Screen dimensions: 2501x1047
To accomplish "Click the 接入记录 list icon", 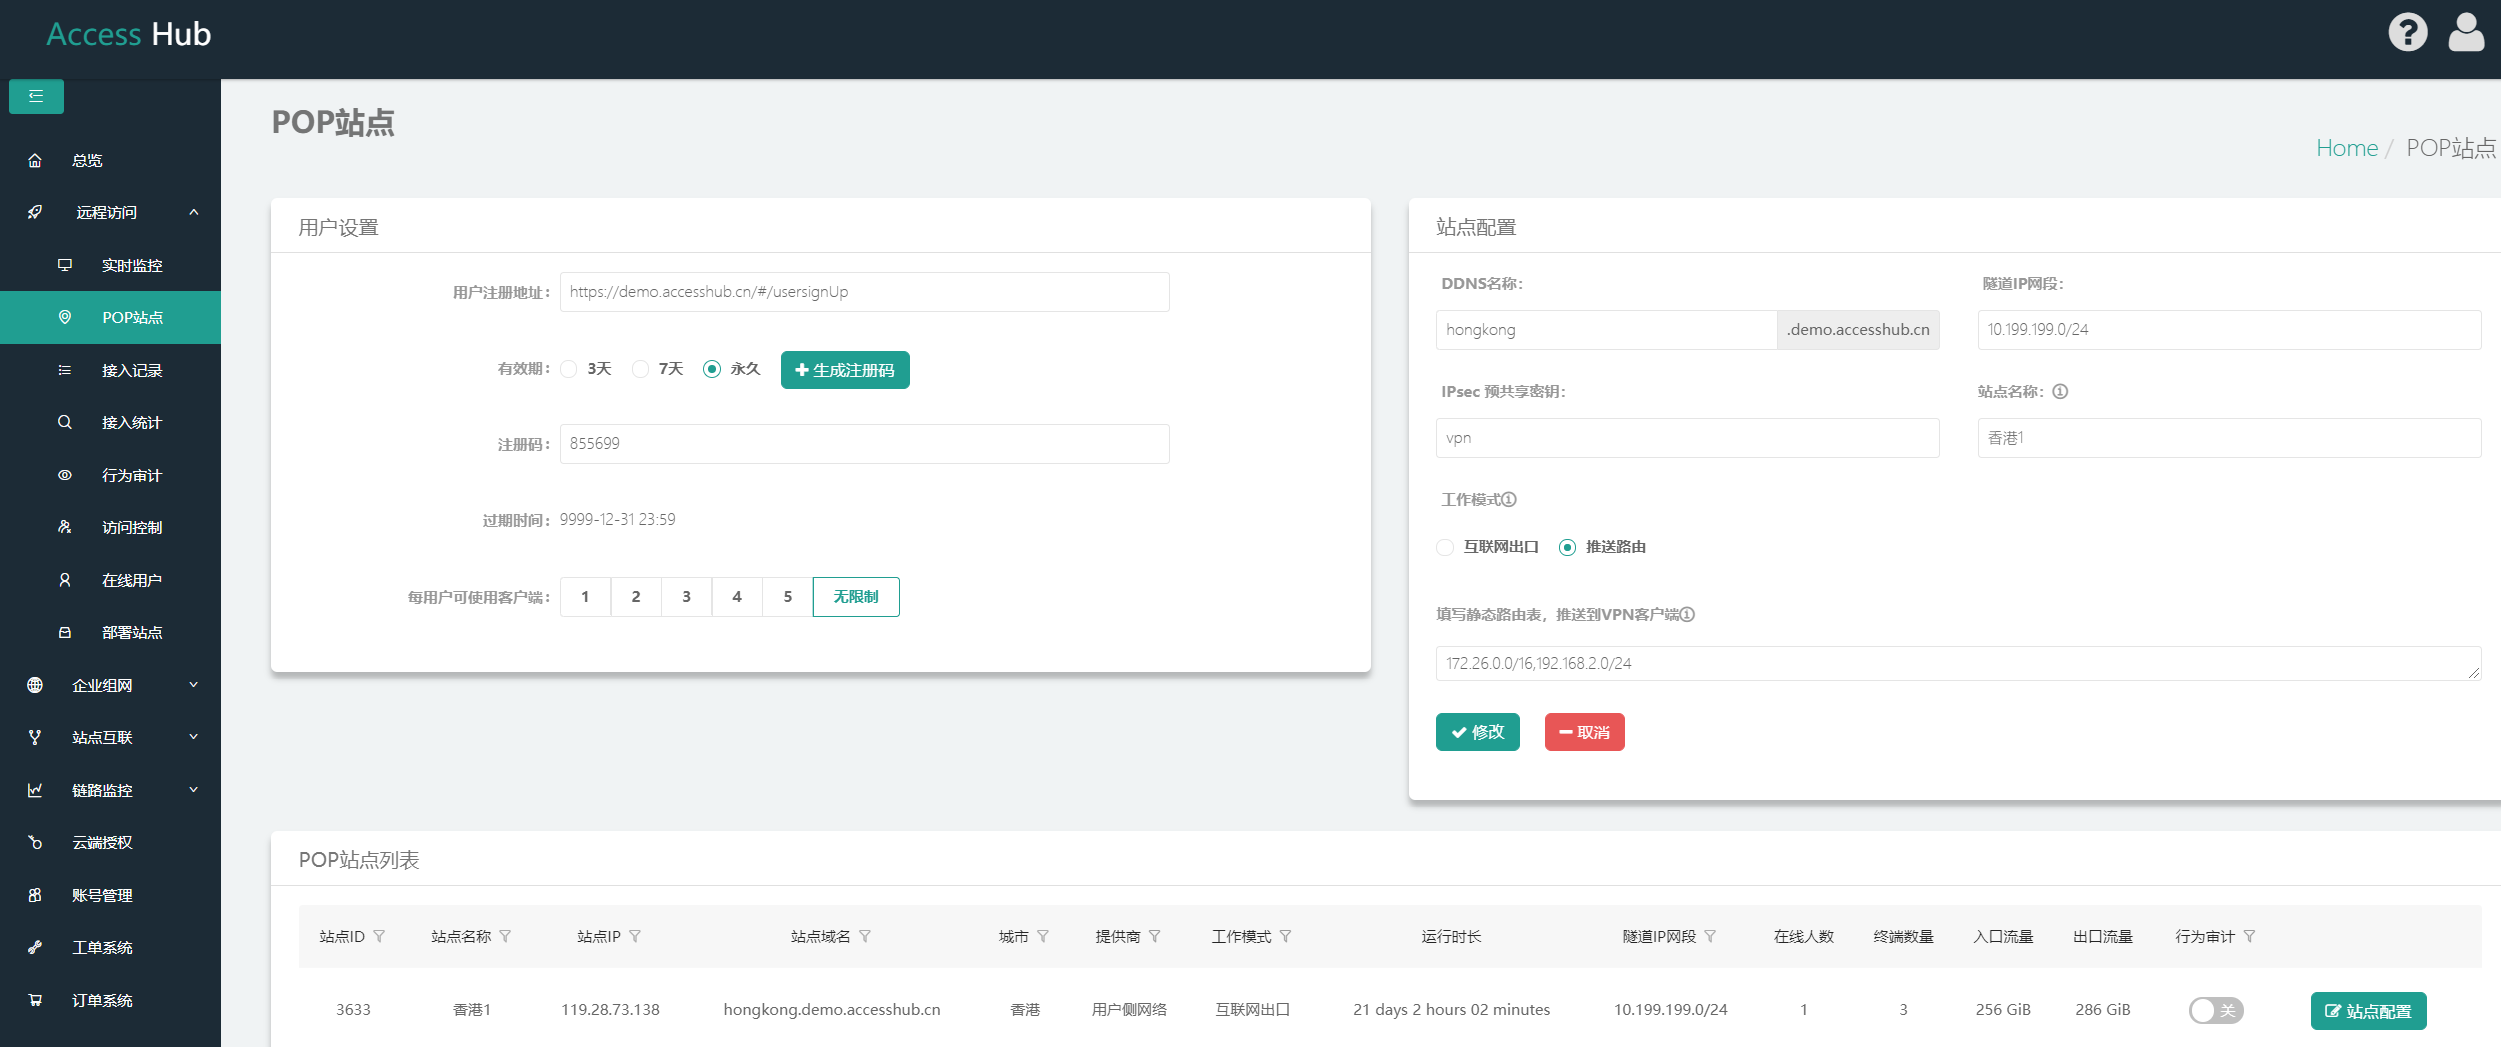I will (65, 370).
